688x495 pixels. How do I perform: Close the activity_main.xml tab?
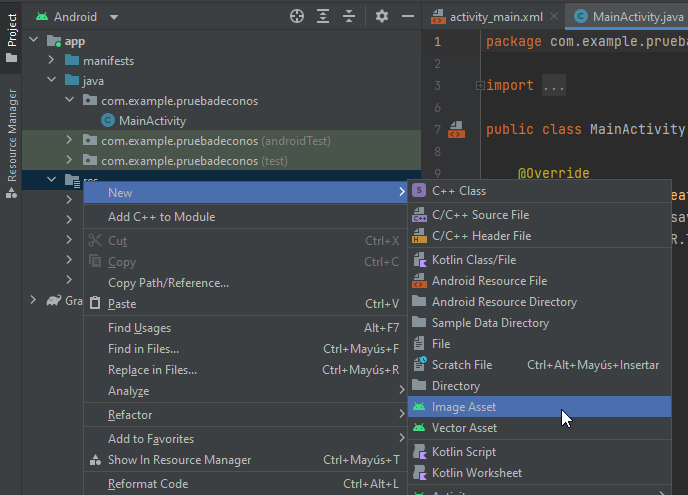pos(554,16)
